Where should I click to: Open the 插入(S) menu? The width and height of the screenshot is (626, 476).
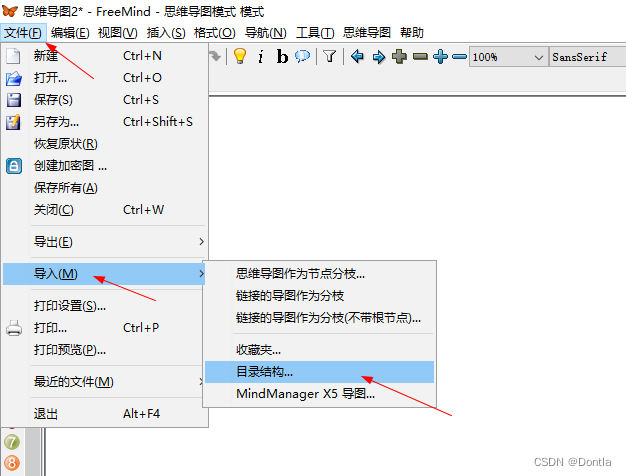(x=166, y=33)
